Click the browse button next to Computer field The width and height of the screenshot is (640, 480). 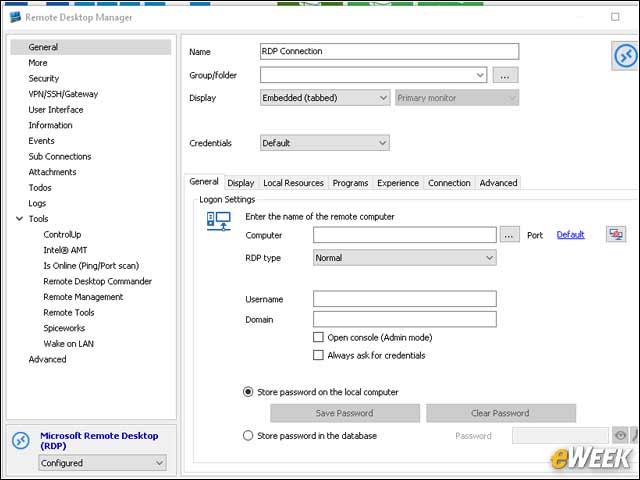point(509,235)
